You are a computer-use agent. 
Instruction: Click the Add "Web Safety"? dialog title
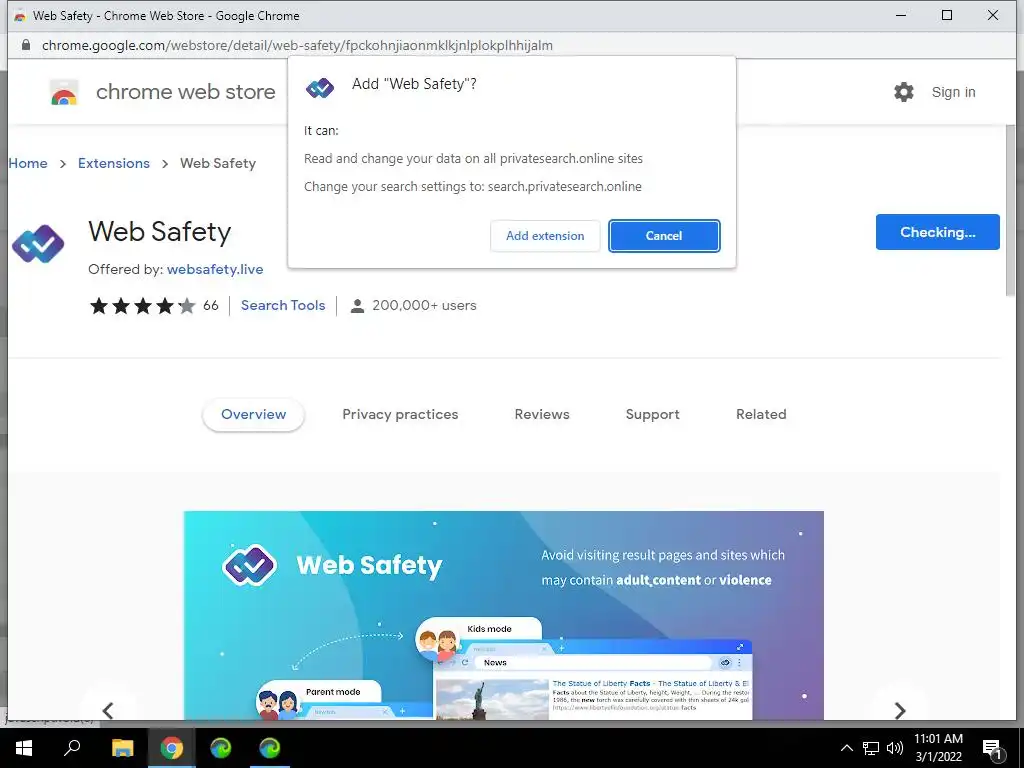414,84
